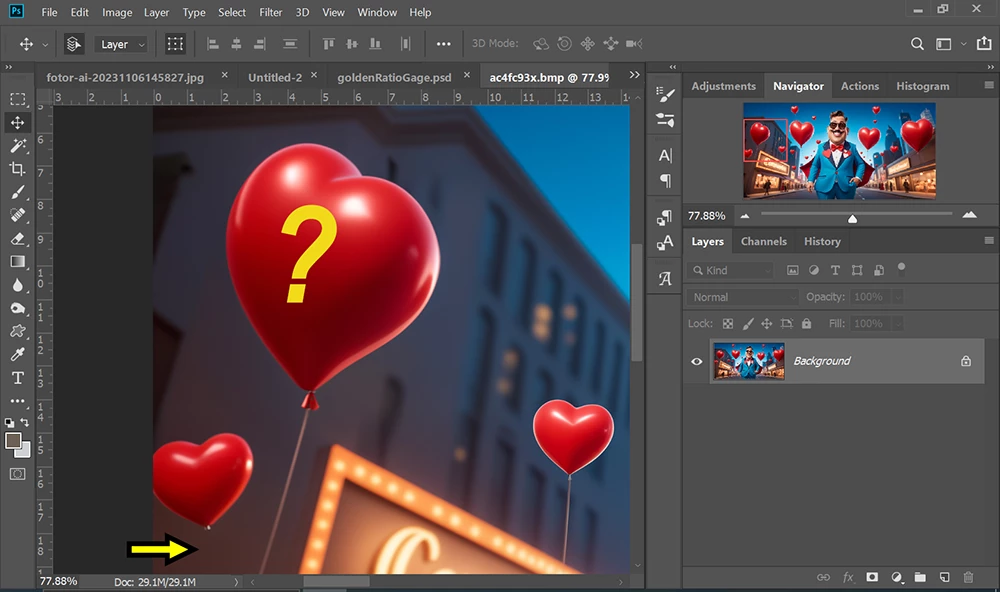Click the foreground color swatch
This screenshot has width=1000, height=592.
(13, 441)
